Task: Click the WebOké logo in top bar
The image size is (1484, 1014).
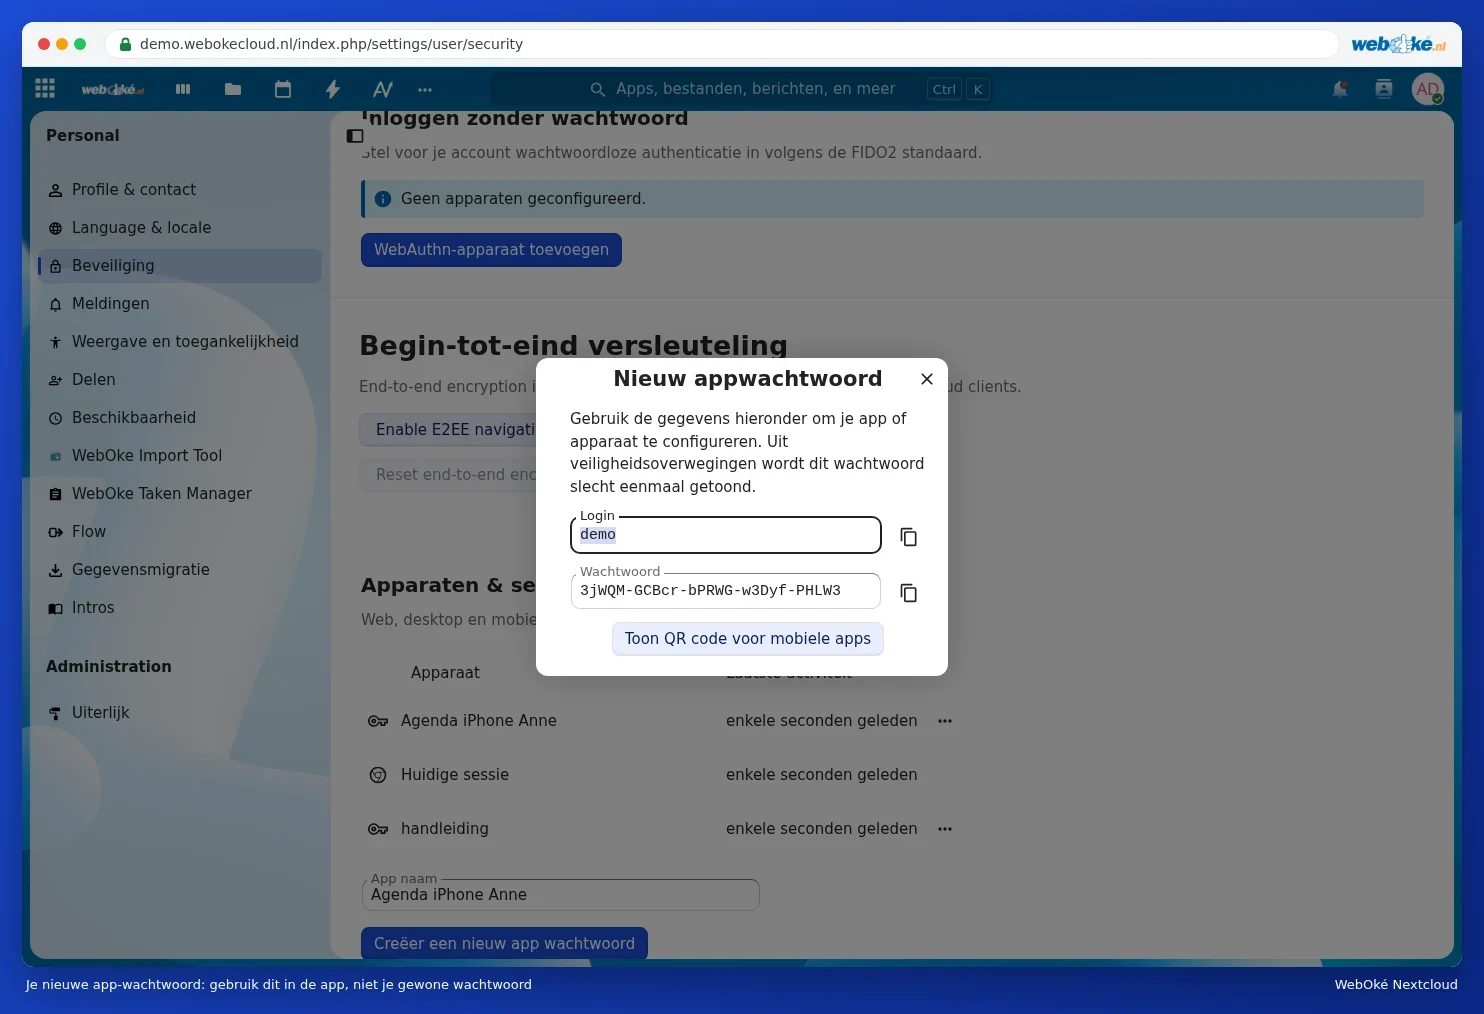Action: point(113,89)
